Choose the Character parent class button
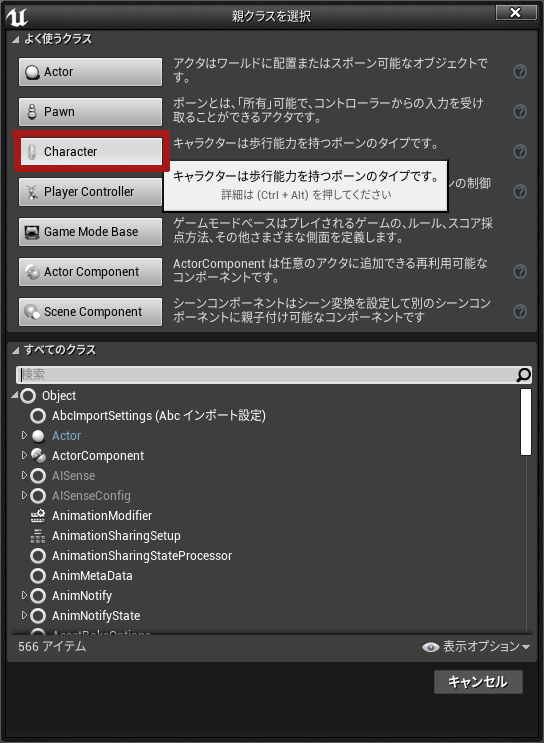The height and width of the screenshot is (743, 544). pos(91,152)
